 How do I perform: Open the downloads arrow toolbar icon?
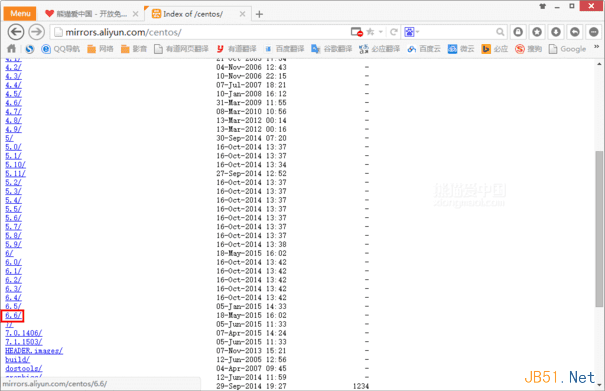click(556, 32)
